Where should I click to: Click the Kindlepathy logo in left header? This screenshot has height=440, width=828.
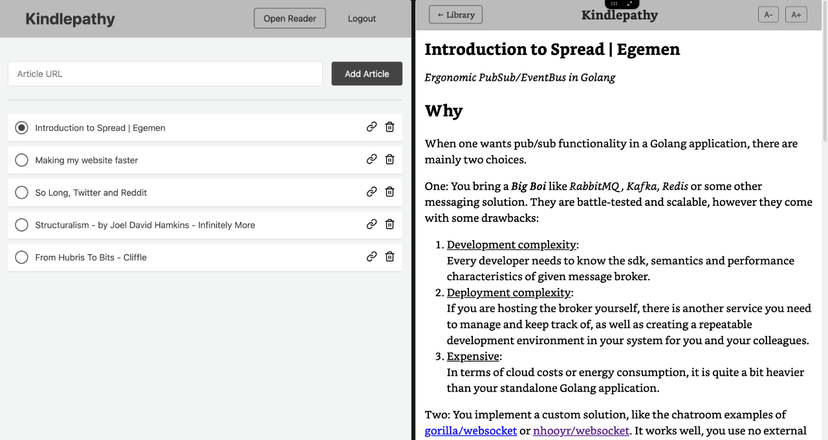[x=70, y=19]
